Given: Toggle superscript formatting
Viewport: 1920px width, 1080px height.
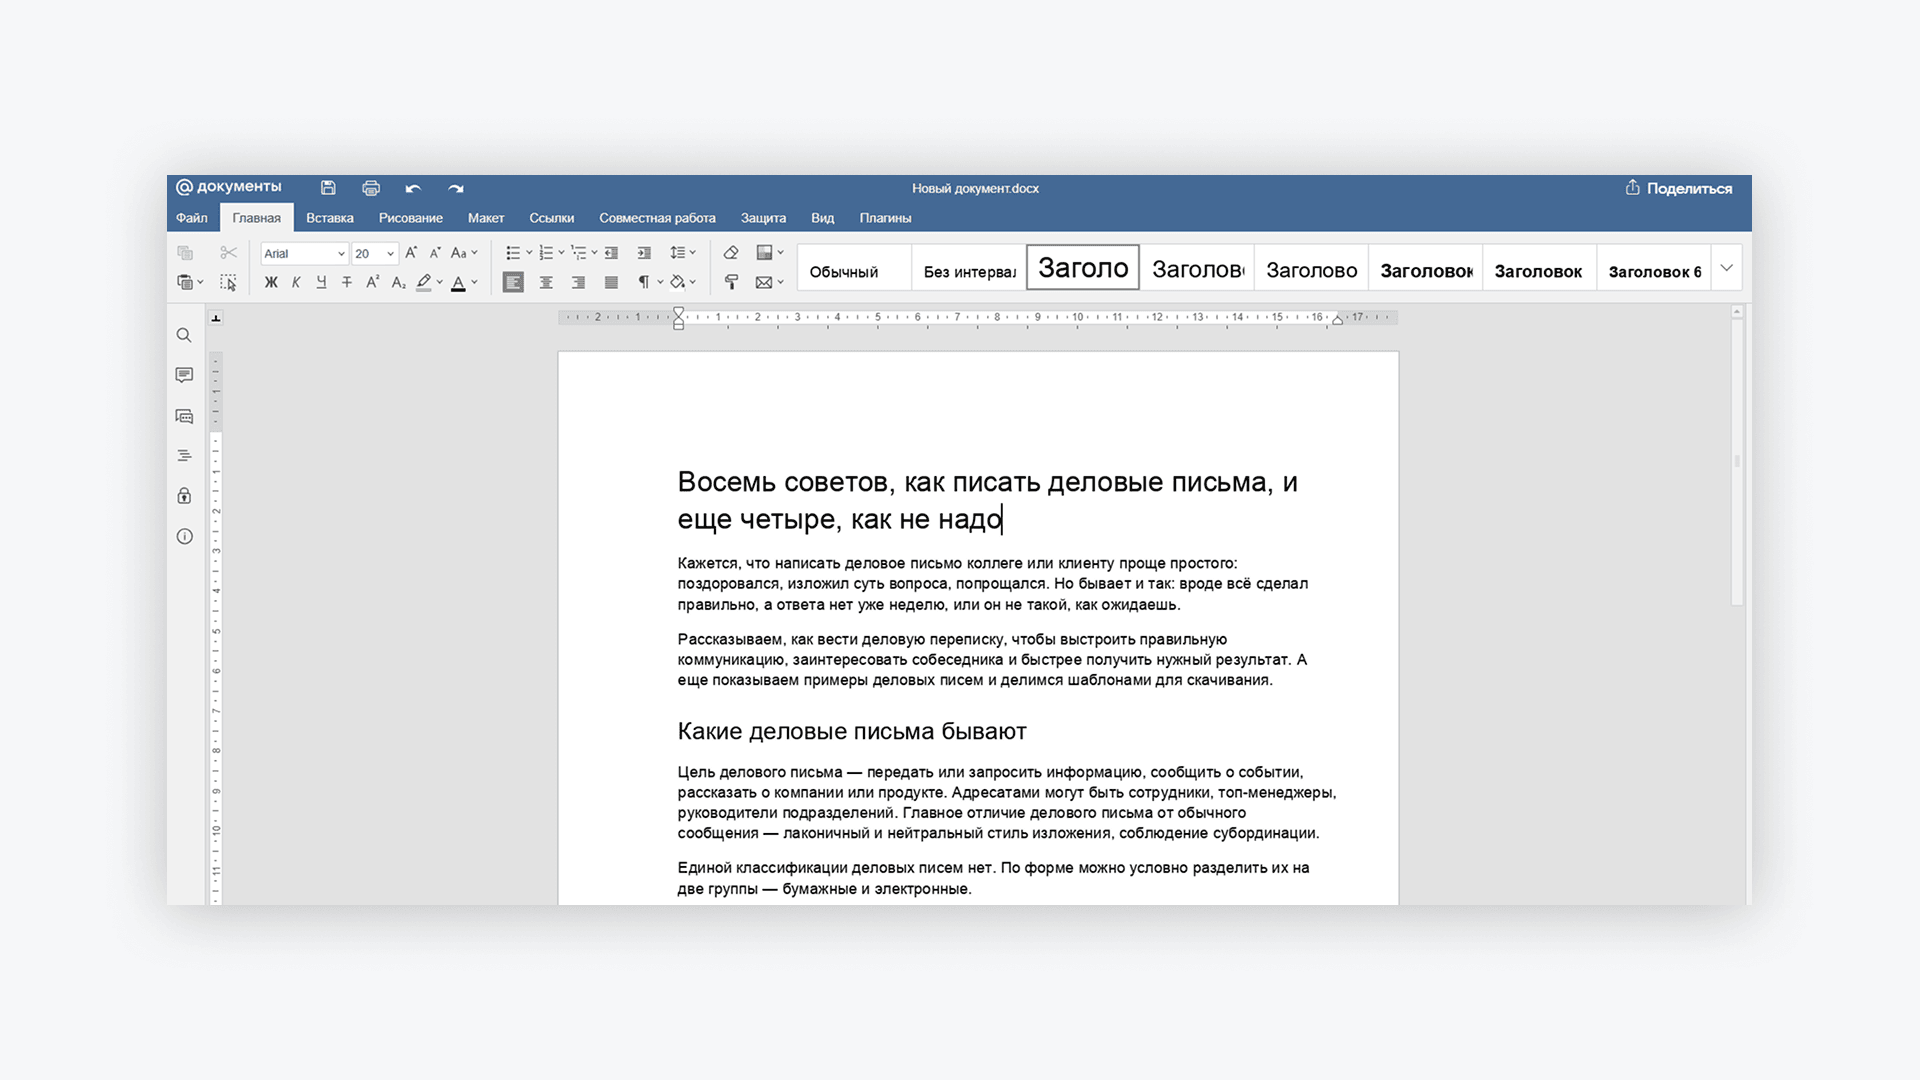Looking at the screenshot, I should [x=372, y=282].
